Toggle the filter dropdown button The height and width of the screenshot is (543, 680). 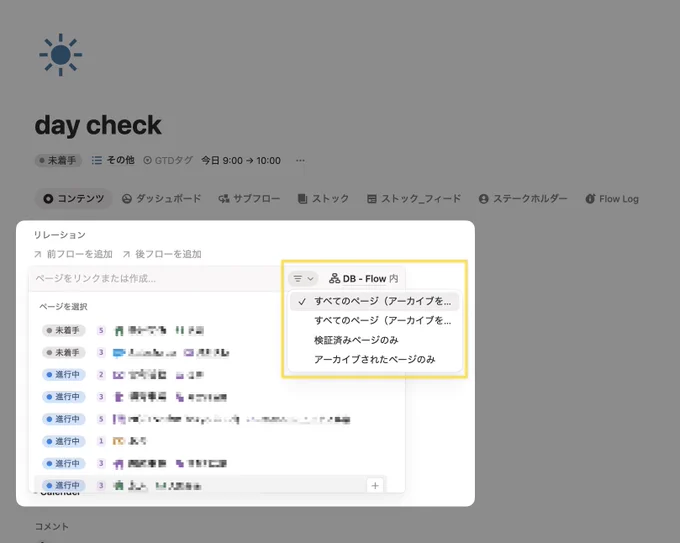303,278
